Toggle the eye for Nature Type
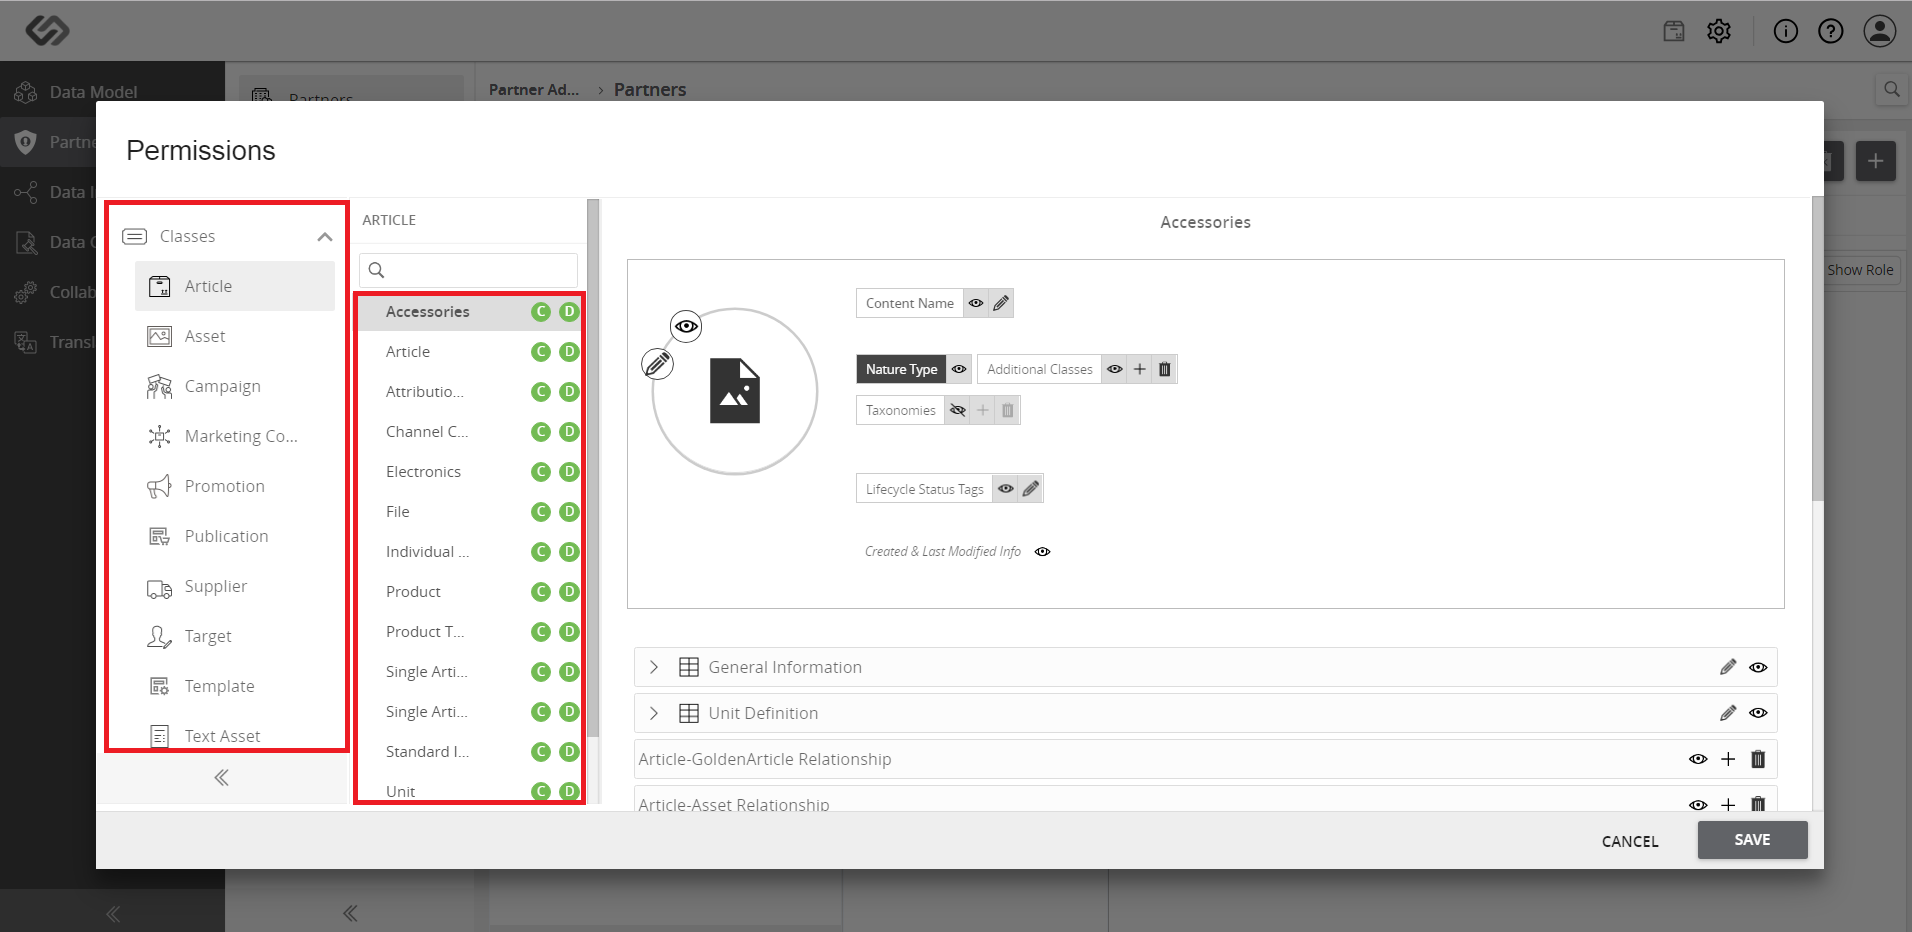The height and width of the screenshot is (932, 1912). tap(959, 369)
